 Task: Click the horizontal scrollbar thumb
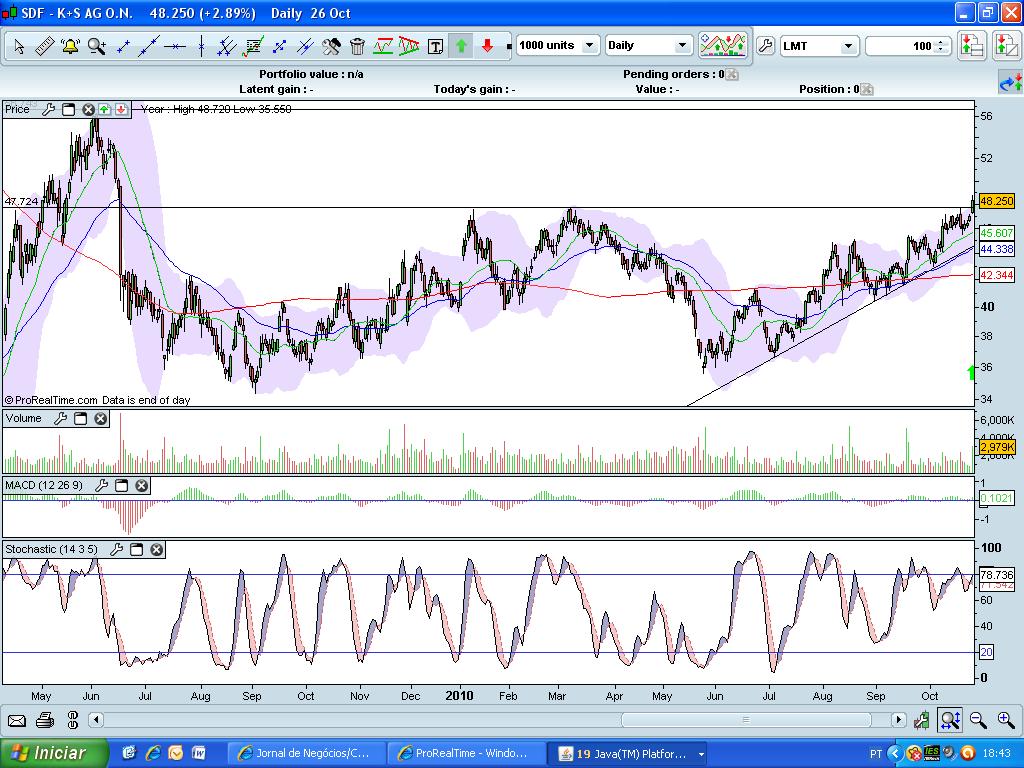click(x=746, y=720)
